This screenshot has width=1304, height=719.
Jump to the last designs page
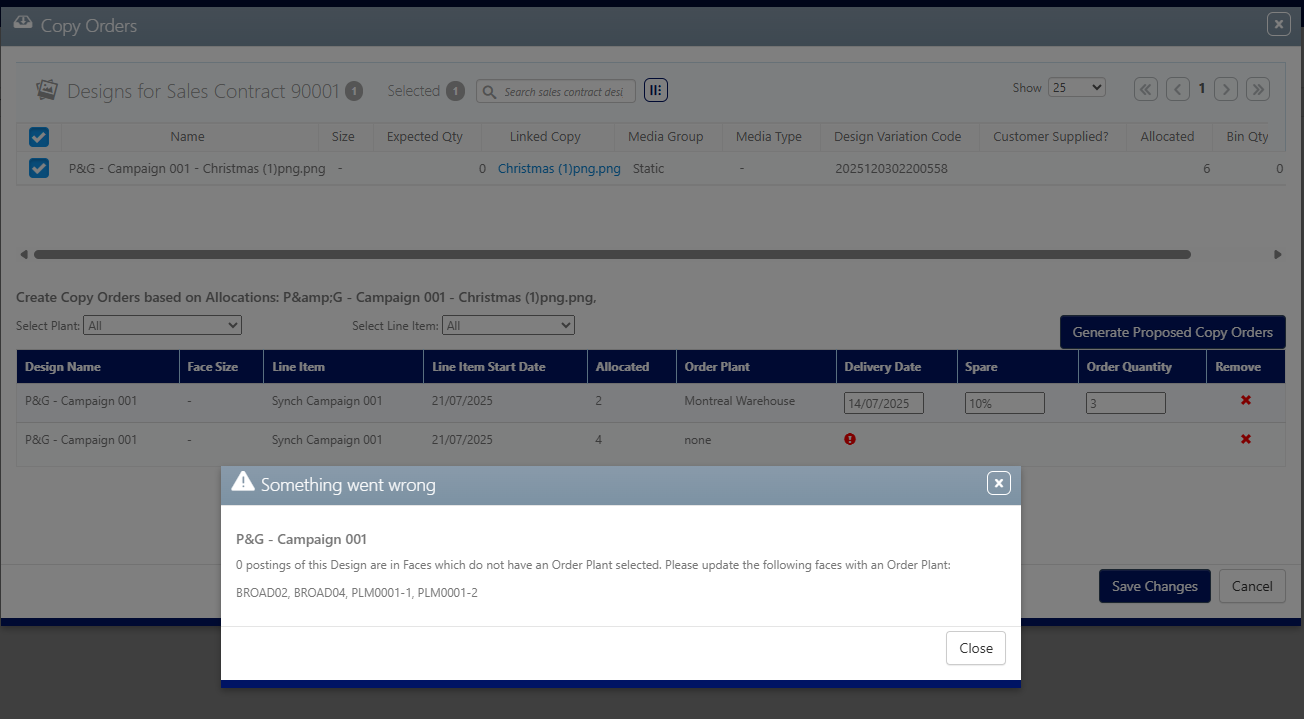pyautogui.click(x=1258, y=88)
